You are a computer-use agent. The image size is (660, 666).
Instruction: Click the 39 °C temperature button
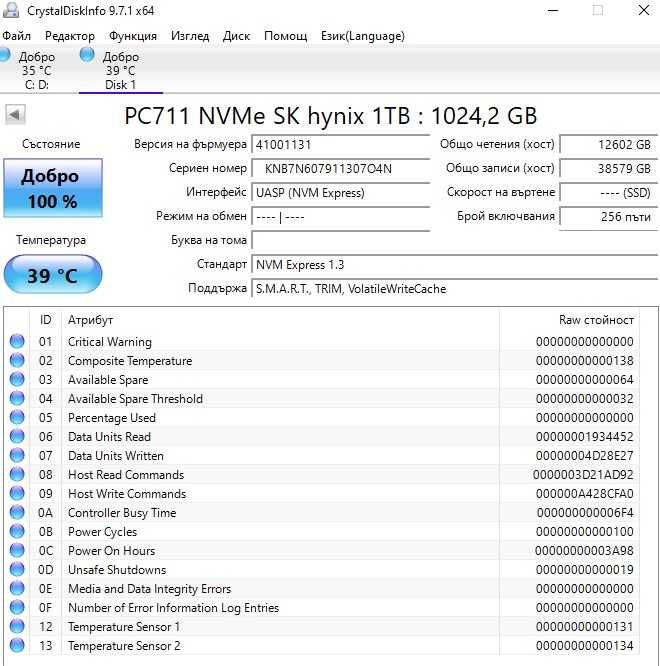point(53,275)
